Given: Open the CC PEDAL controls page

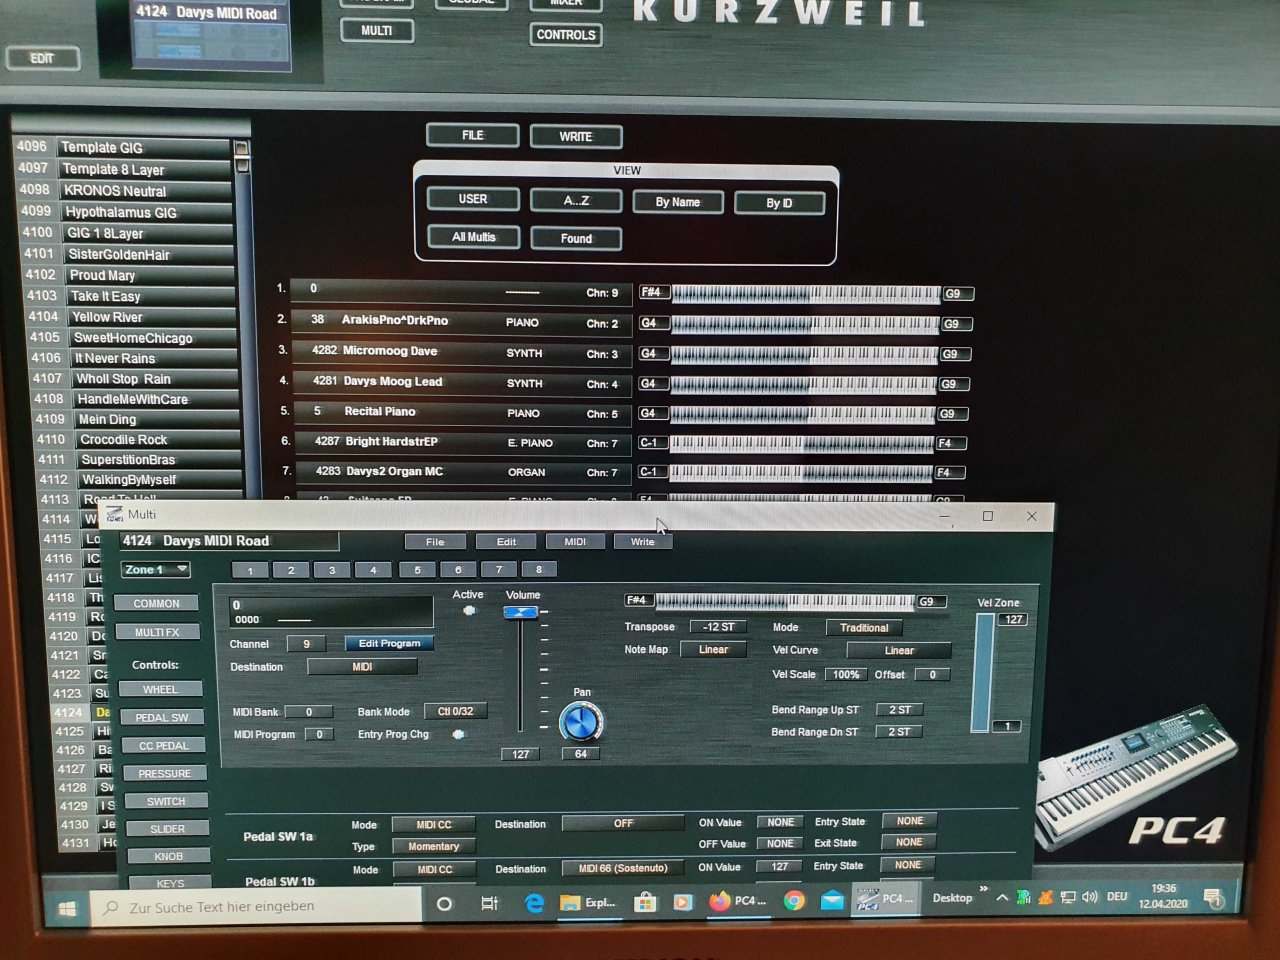Looking at the screenshot, I should pos(163,745).
